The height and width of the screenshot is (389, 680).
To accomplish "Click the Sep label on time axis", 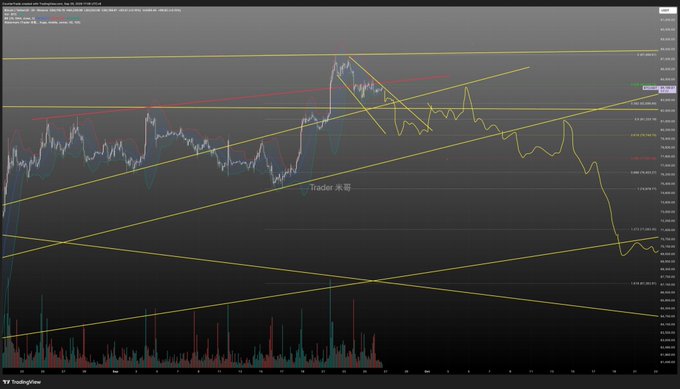I will tap(115, 371).
